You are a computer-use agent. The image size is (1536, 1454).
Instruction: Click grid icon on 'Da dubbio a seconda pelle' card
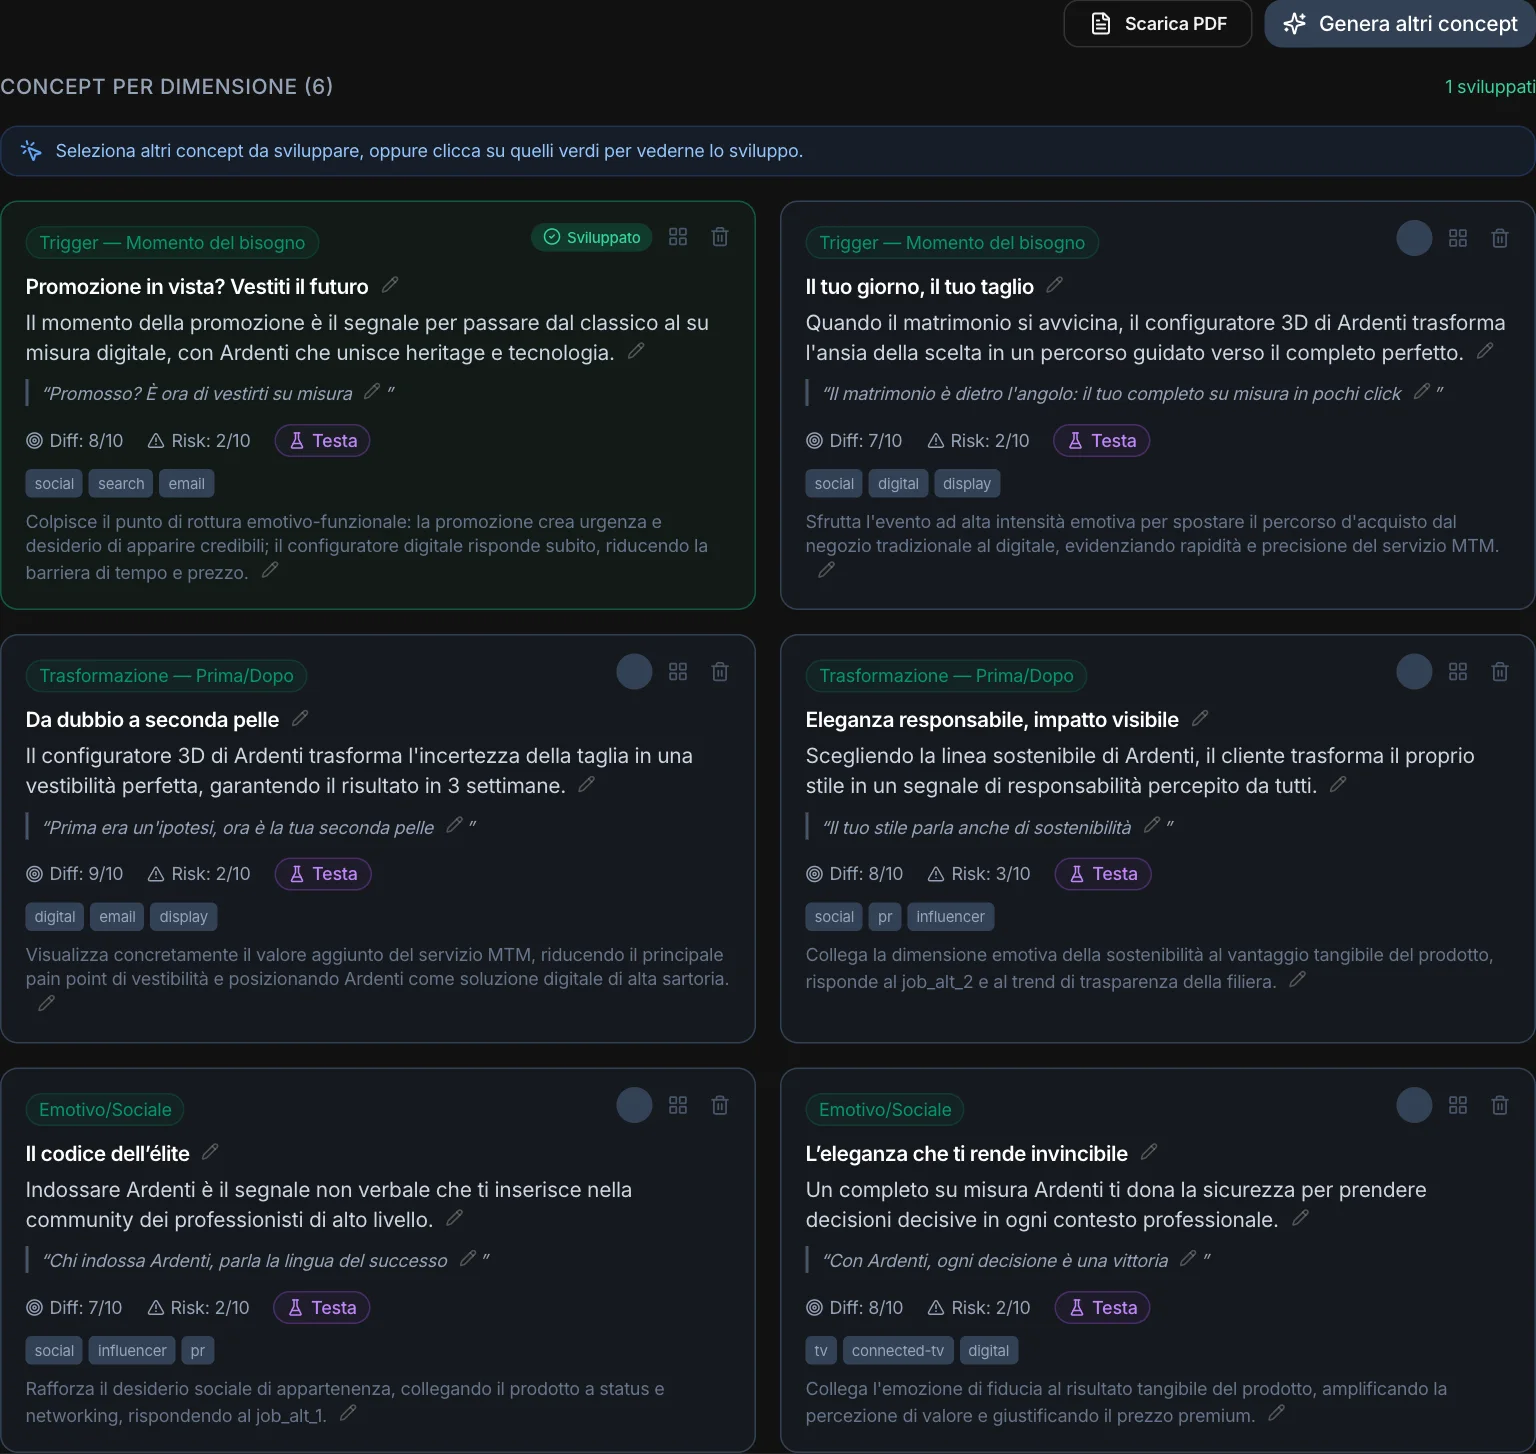tap(678, 671)
